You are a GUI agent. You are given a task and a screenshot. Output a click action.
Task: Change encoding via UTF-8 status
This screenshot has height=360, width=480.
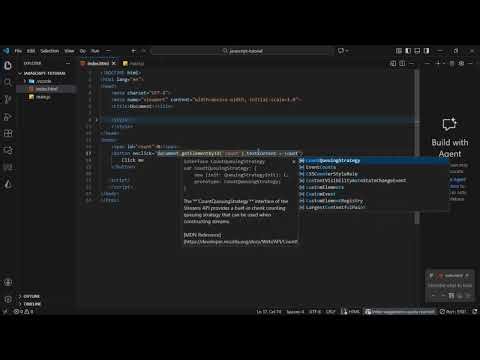pos(315,312)
